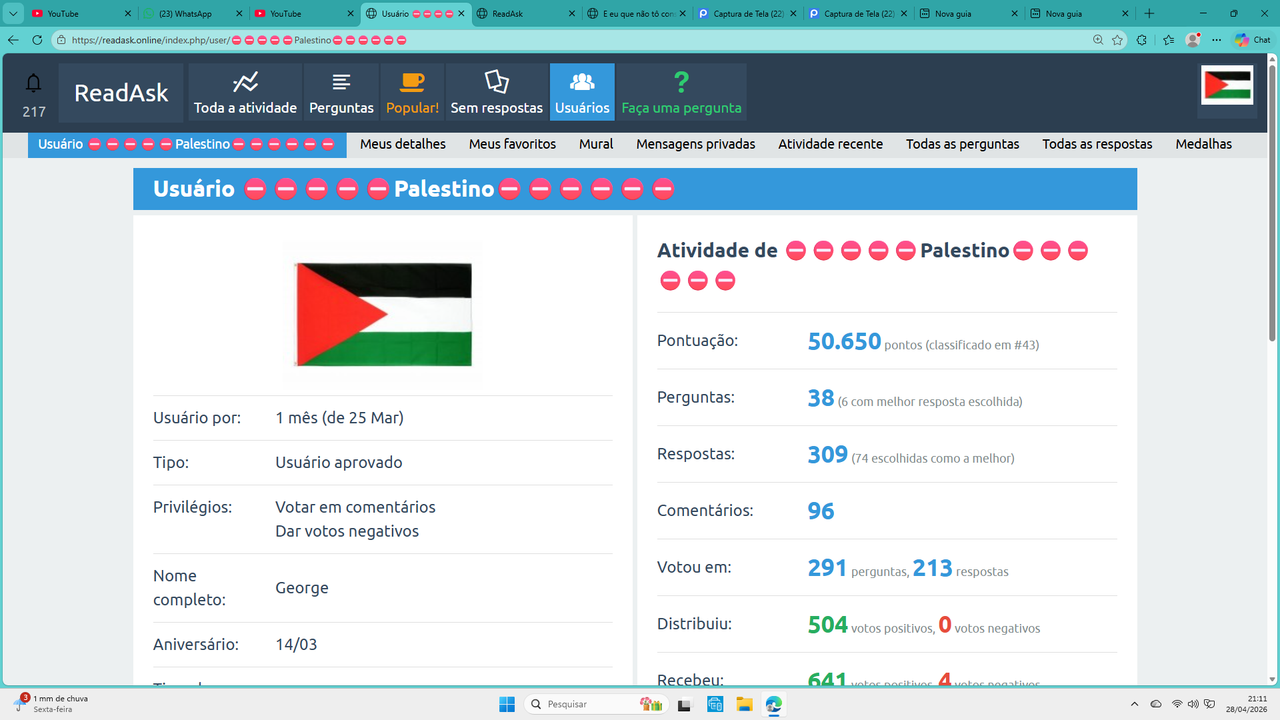Open the Meus detalhes tab
Image resolution: width=1280 pixels, height=720 pixels.
[x=403, y=144]
